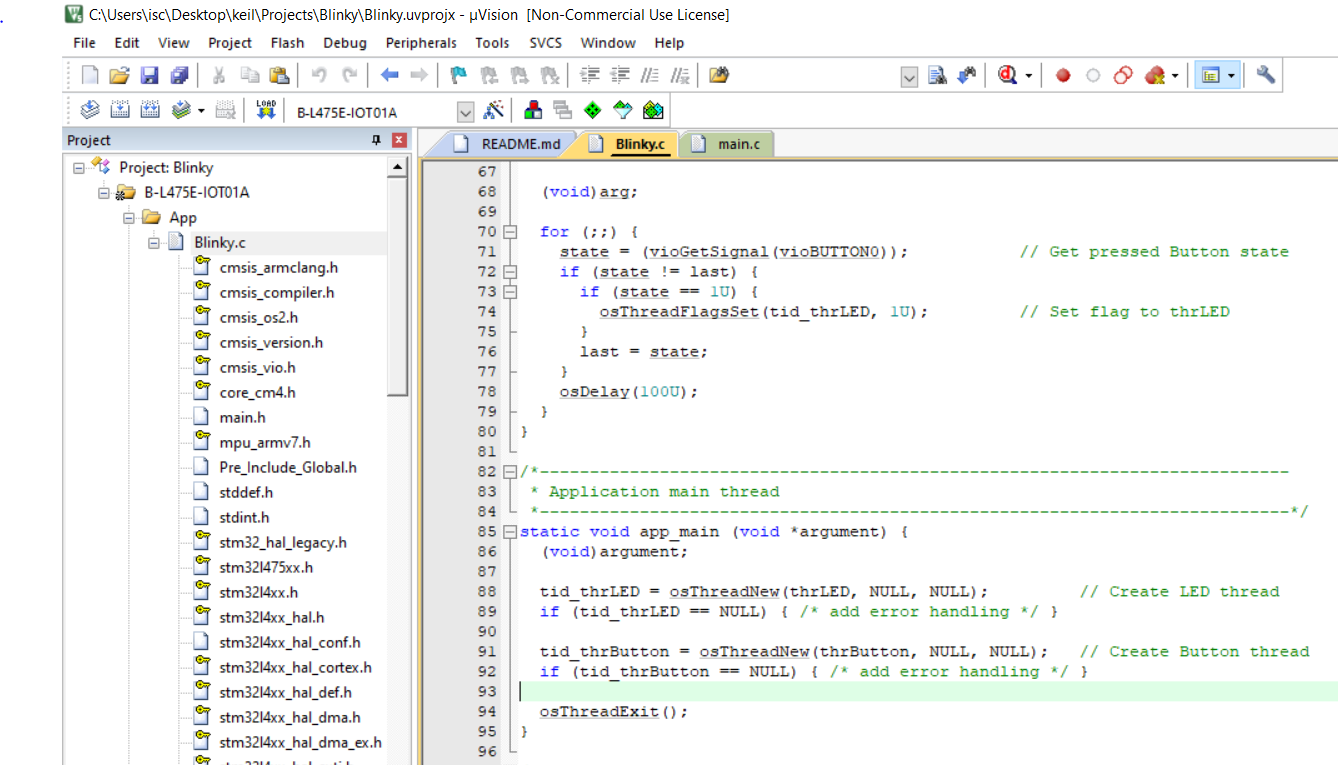Click the osThreadExit call on line 94

point(599,712)
